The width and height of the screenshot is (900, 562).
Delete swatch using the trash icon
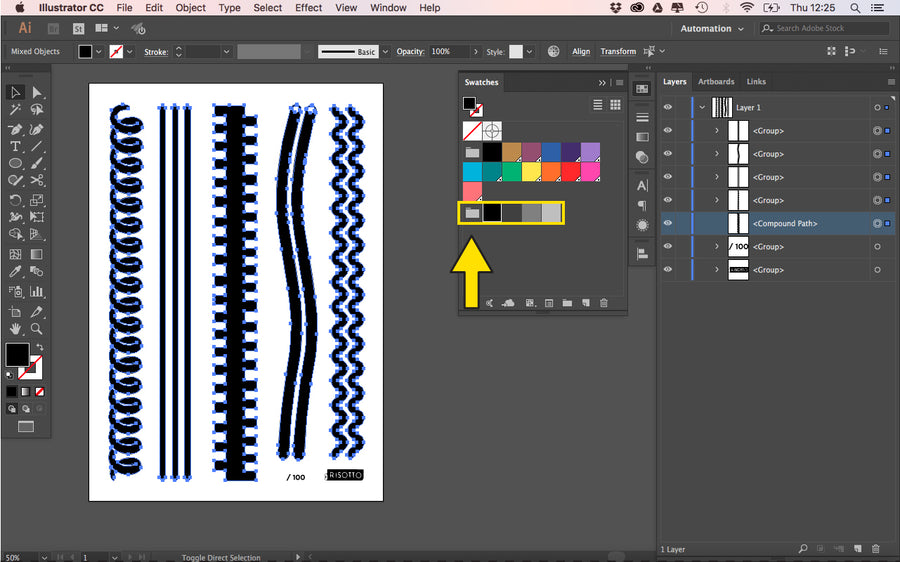point(604,302)
